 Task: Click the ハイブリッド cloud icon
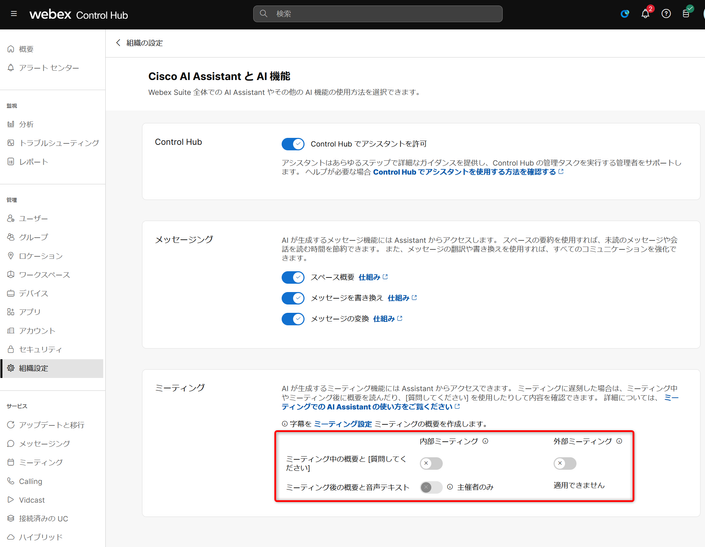(x=11, y=537)
